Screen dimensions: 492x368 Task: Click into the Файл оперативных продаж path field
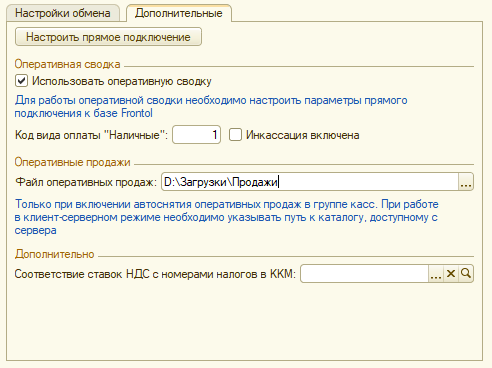tap(310, 182)
